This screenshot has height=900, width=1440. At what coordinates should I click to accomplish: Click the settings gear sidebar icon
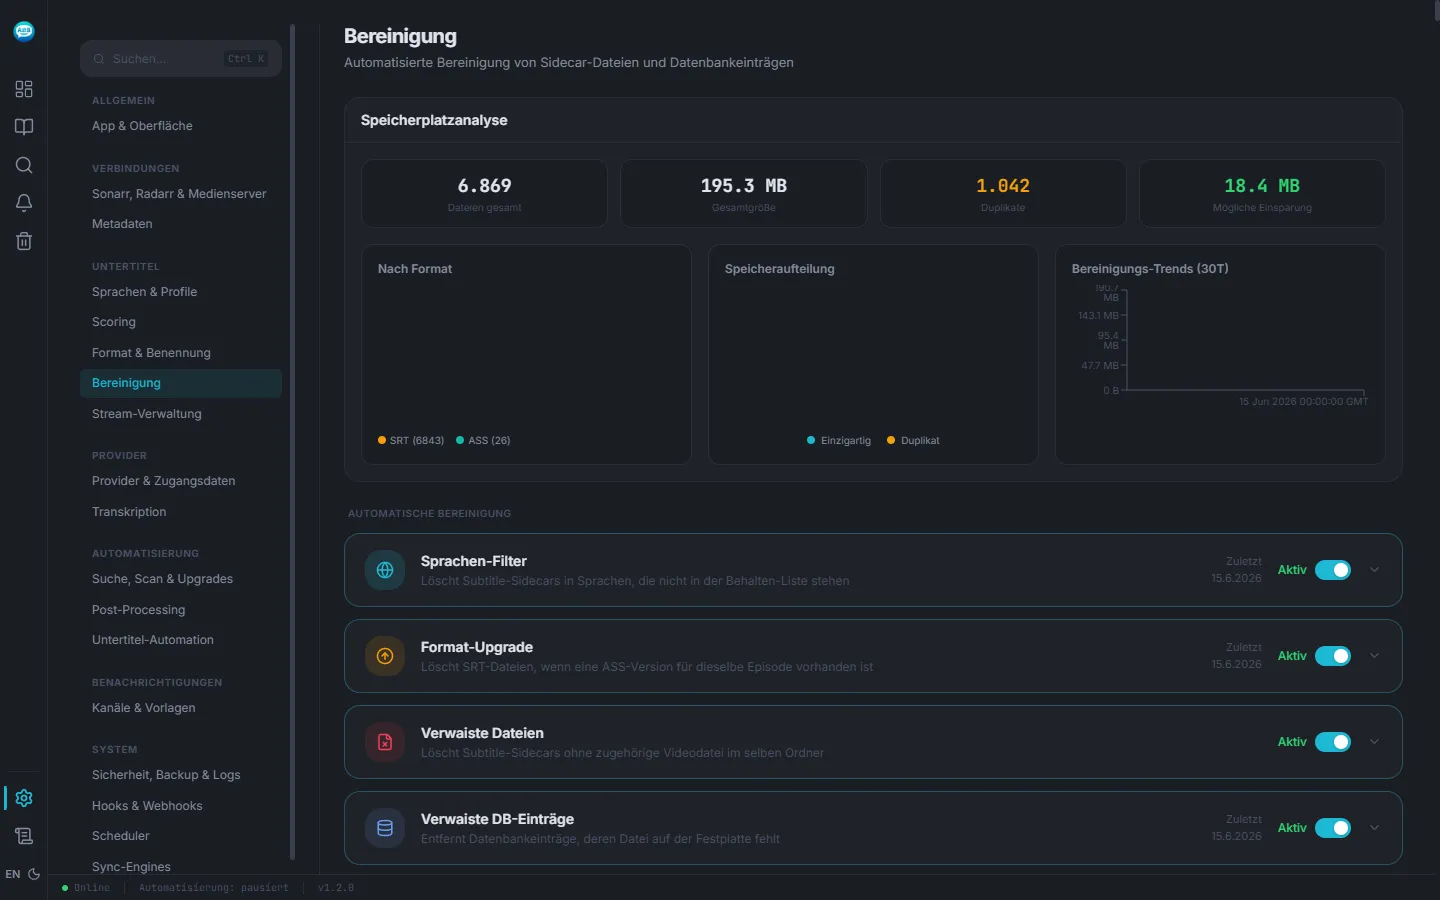click(x=24, y=798)
